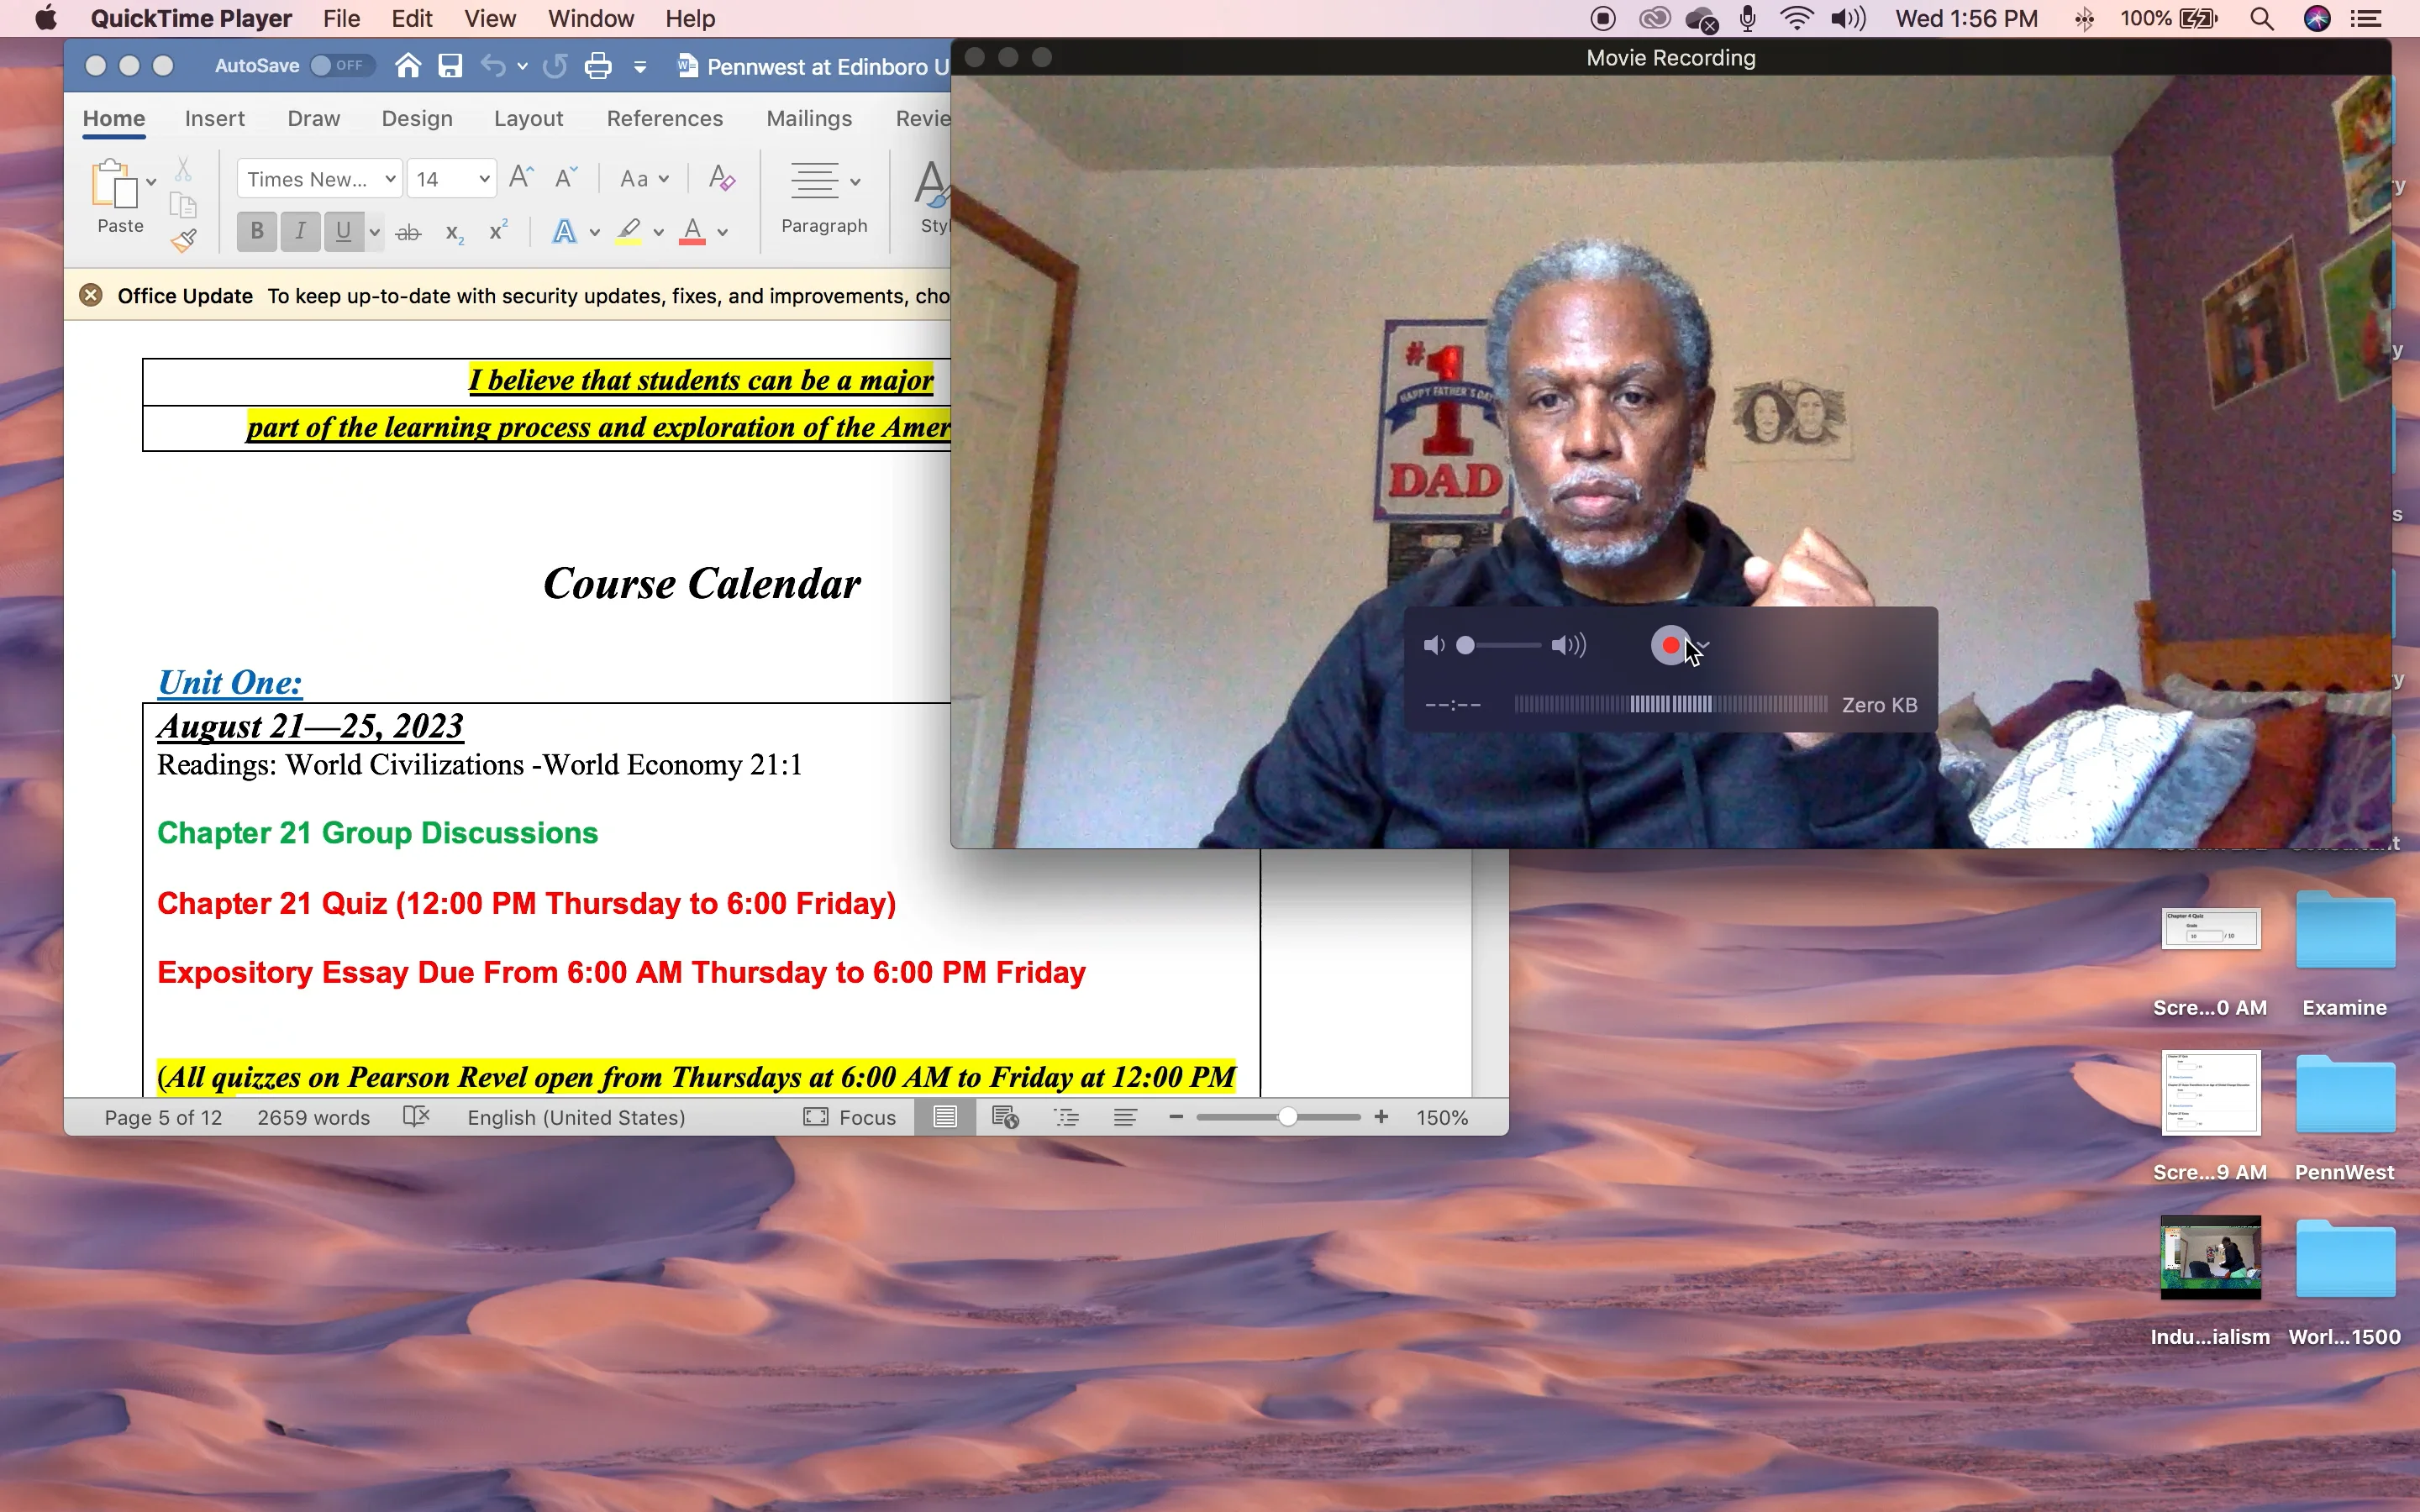Toggle Italic formatting
The image size is (2420, 1512).
(300, 232)
